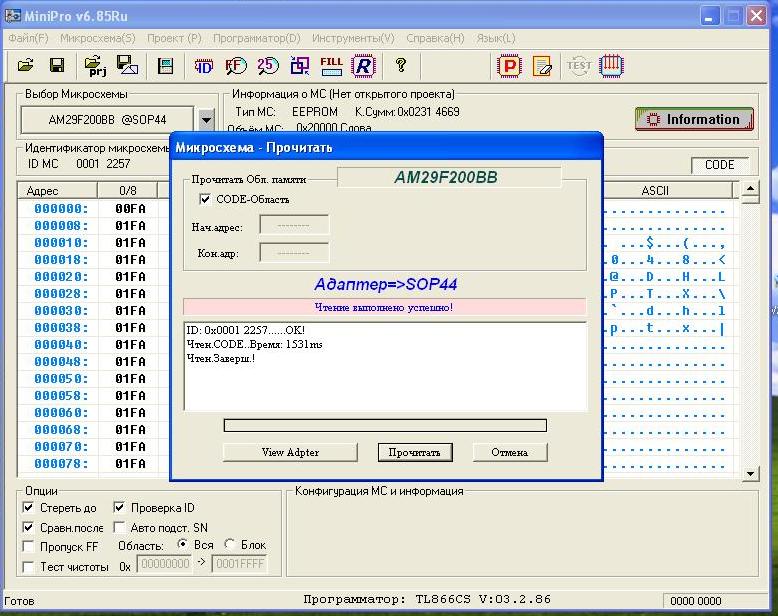
Task: Open the chip selection dropdown arrow
Action: pos(206,120)
